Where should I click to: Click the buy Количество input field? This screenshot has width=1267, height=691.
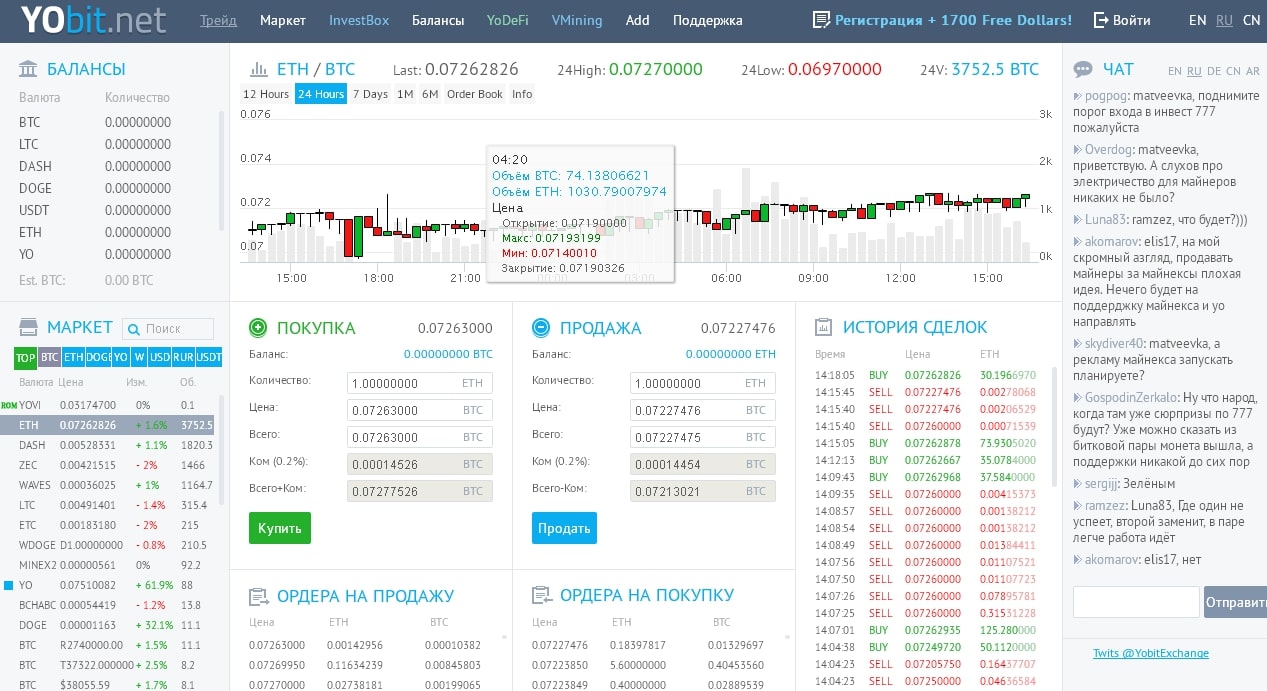(x=419, y=383)
